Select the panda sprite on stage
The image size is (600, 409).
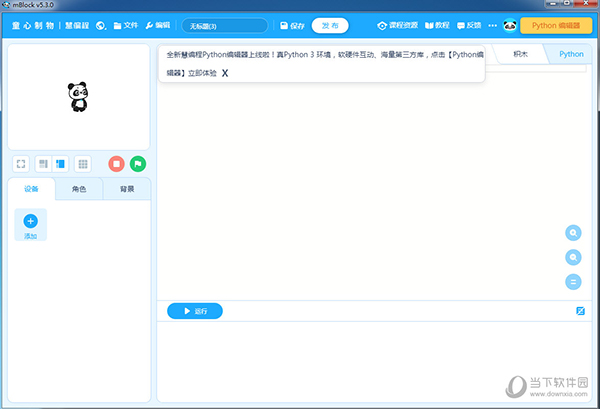click(78, 97)
